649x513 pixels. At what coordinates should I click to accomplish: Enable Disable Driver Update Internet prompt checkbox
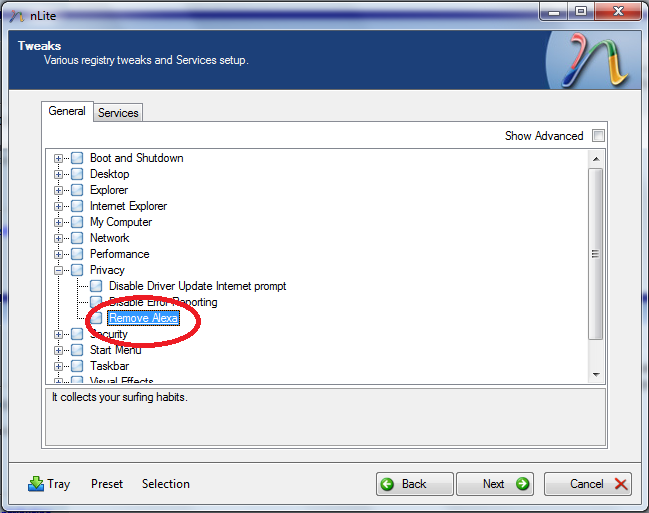96,286
